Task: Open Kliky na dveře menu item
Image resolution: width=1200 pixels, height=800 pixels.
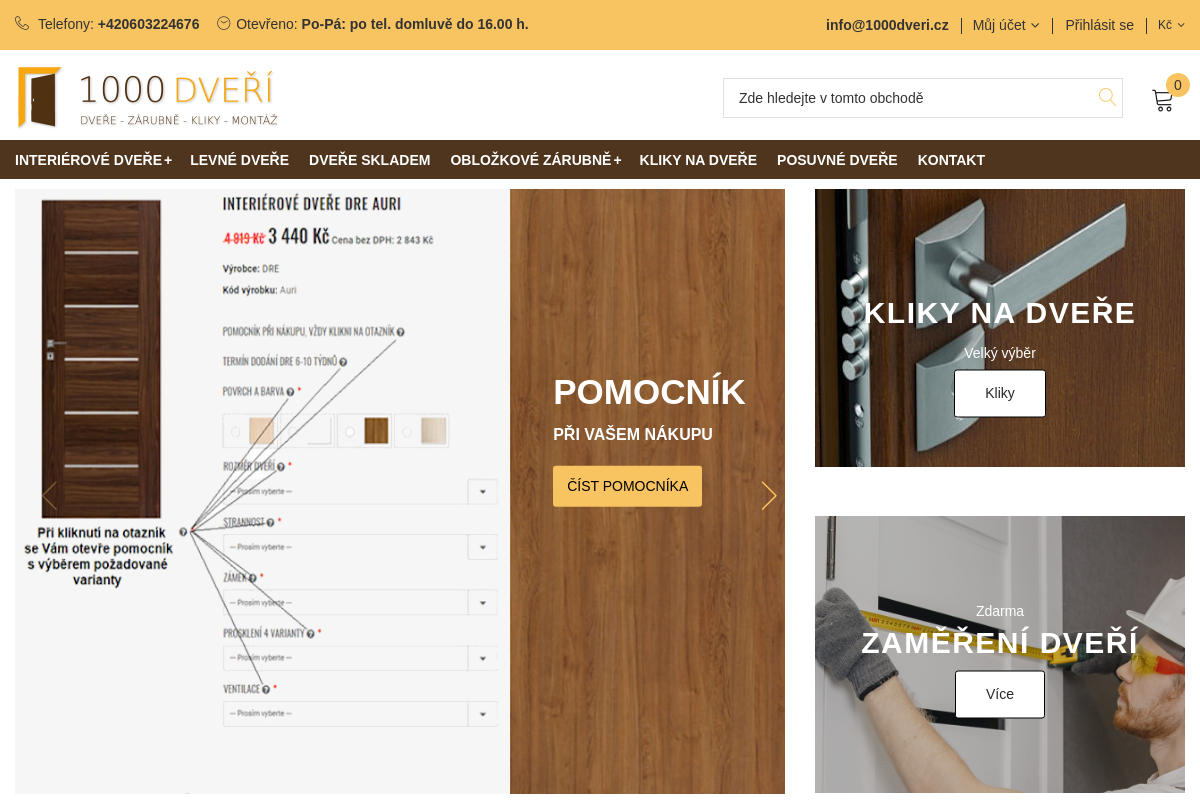Action: pos(698,160)
